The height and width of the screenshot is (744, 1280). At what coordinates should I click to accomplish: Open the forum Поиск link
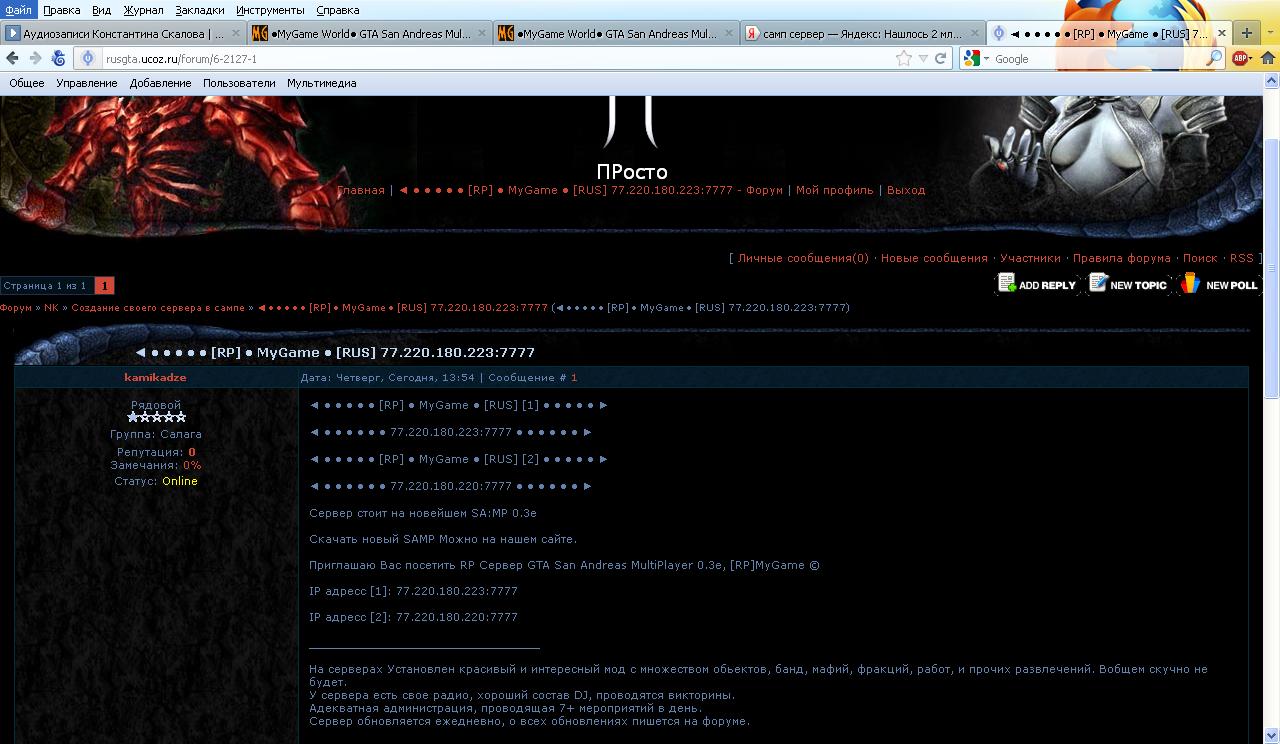[x=1200, y=258]
